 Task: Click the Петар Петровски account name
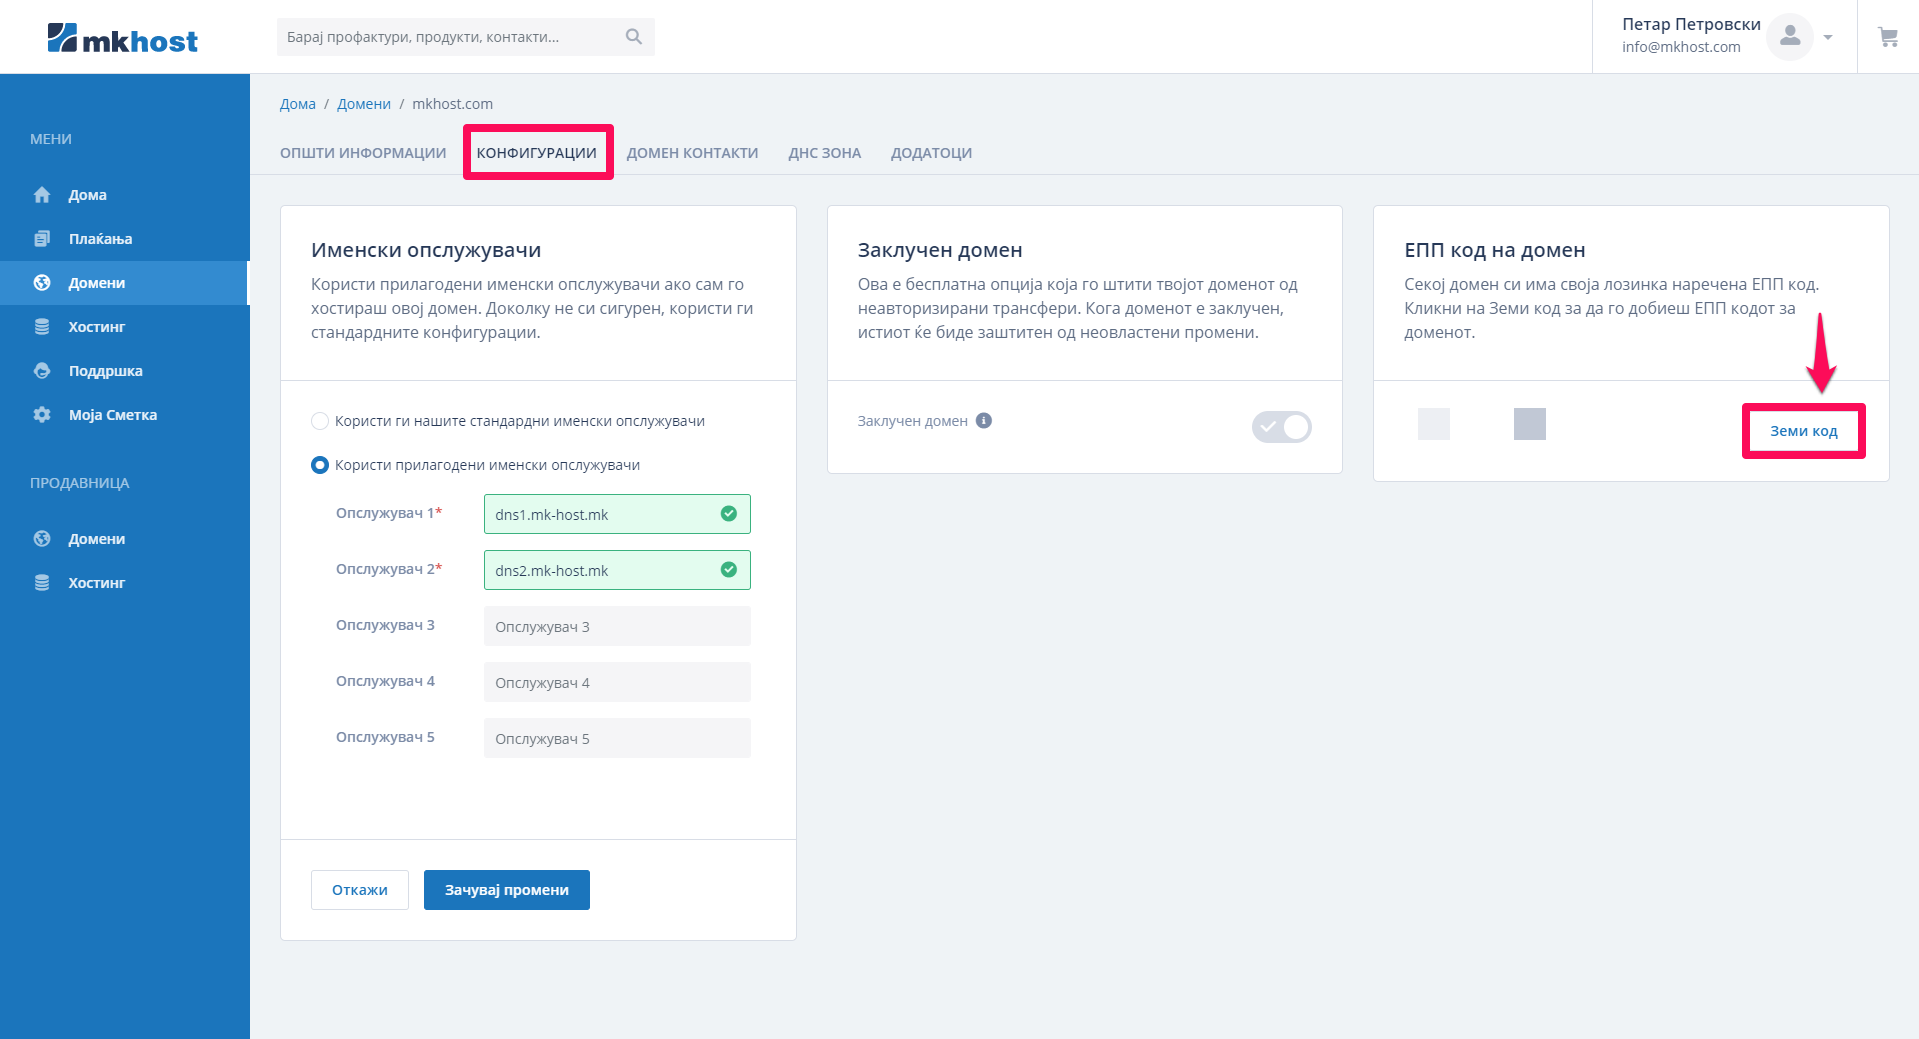[1691, 24]
